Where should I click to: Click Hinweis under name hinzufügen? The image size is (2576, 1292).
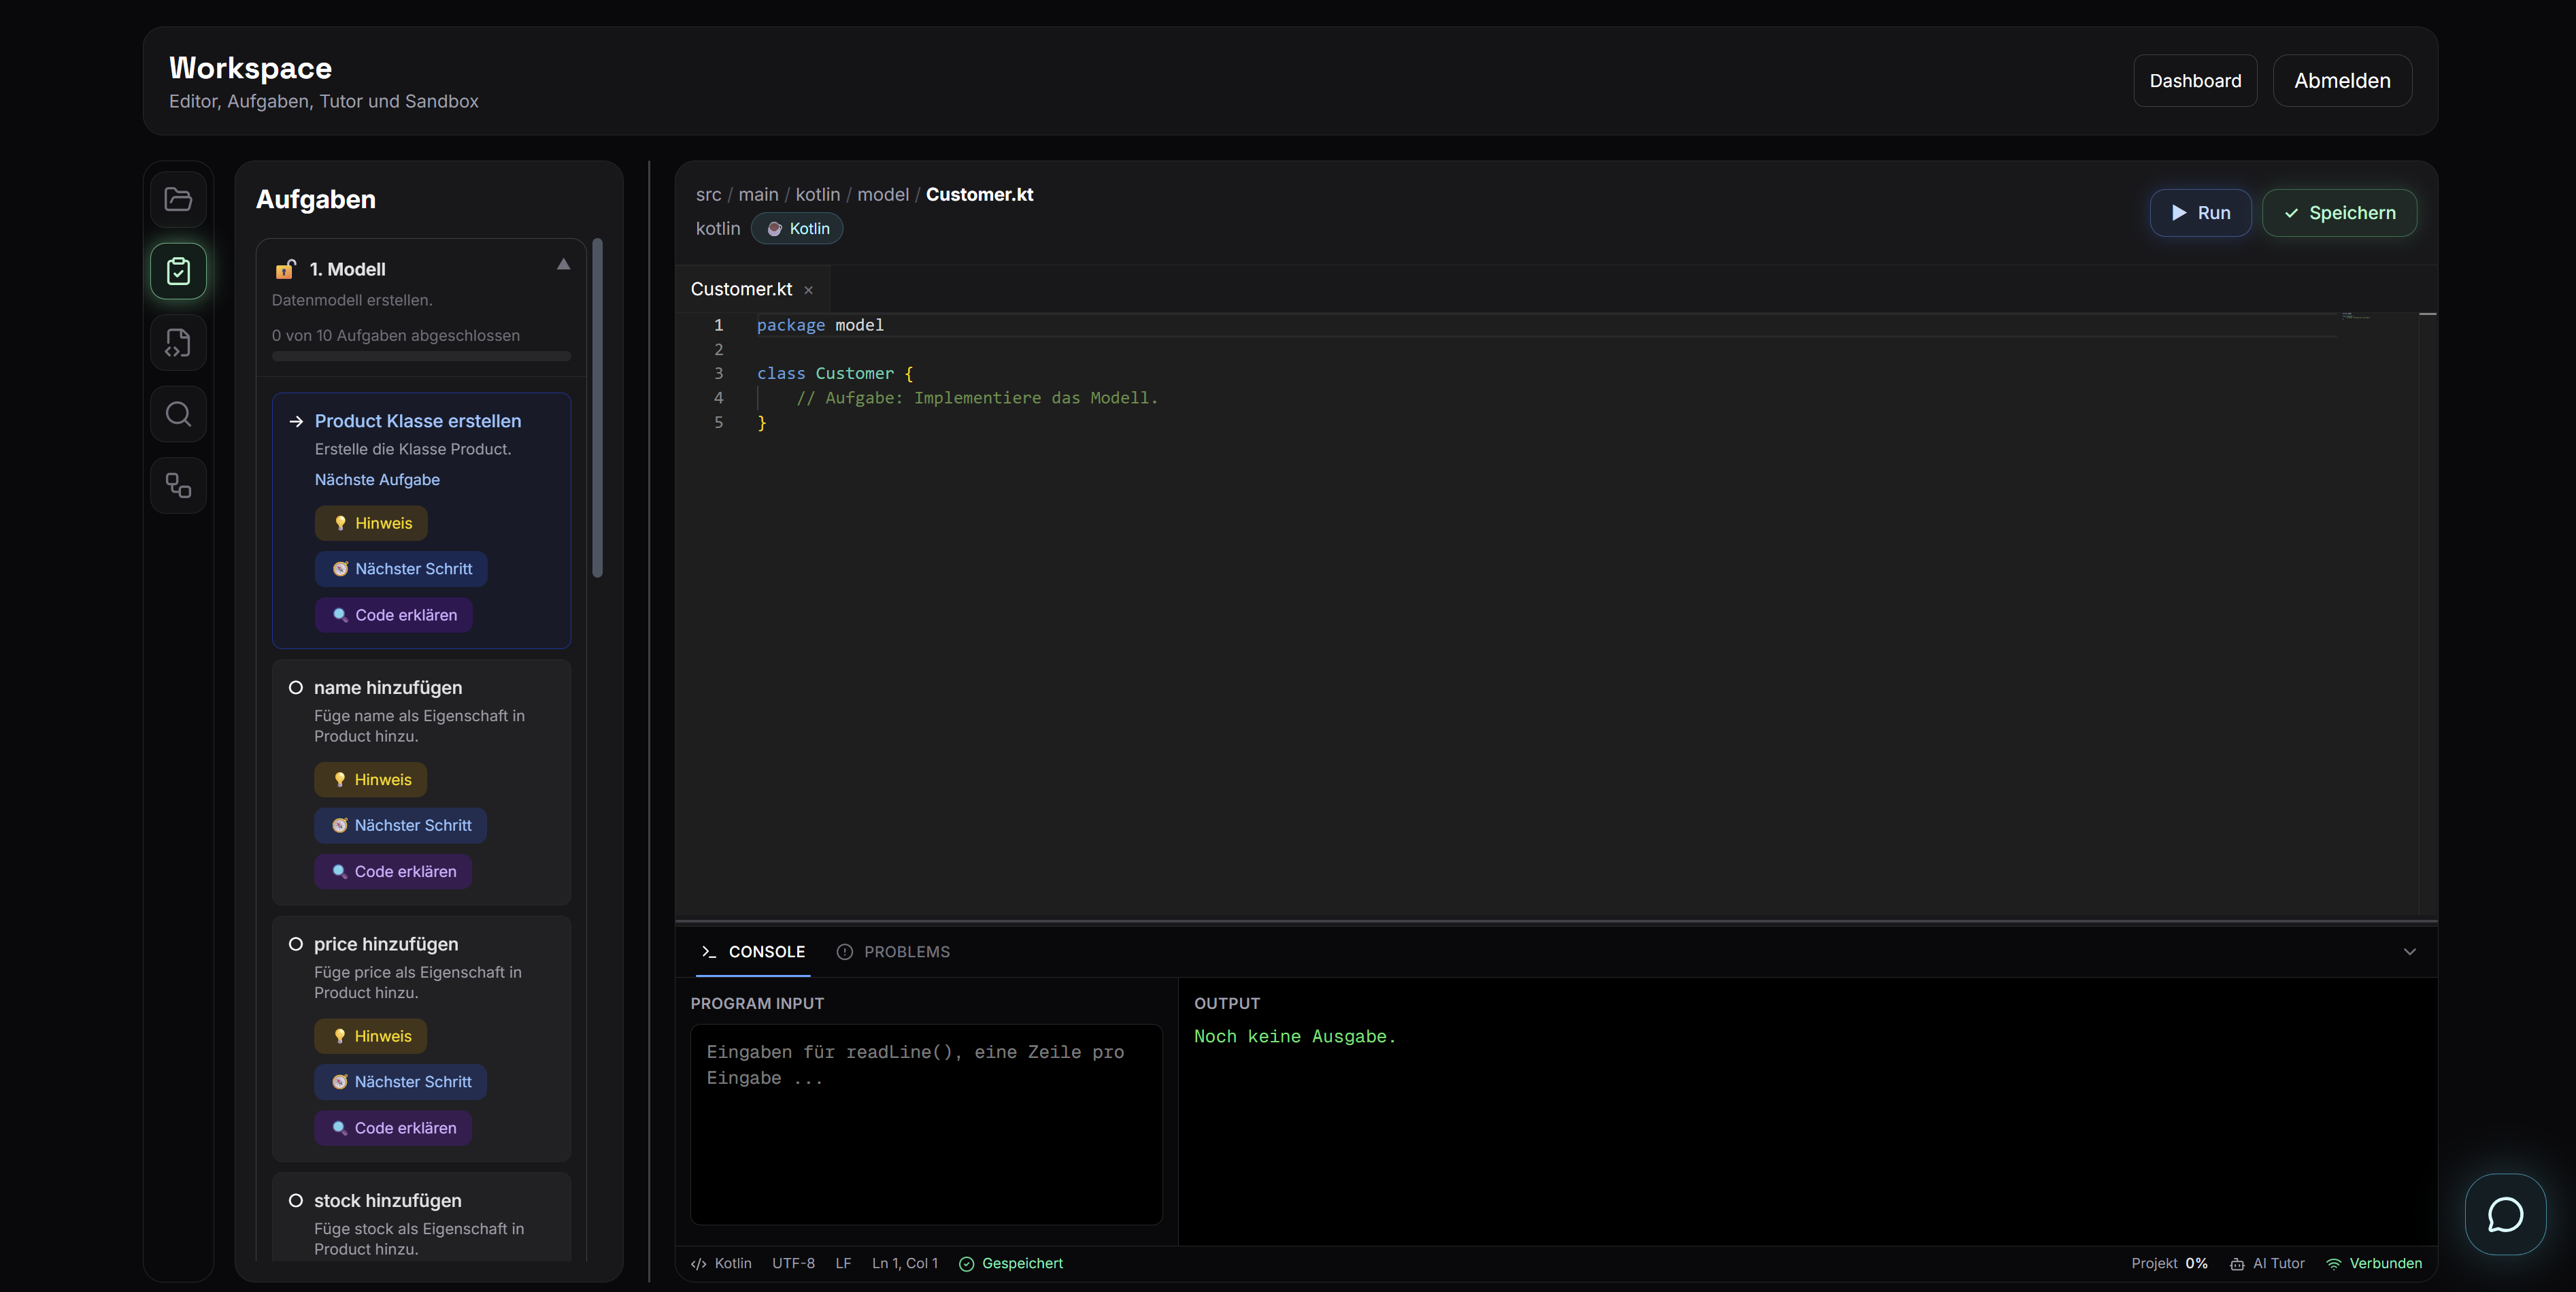[370, 780]
